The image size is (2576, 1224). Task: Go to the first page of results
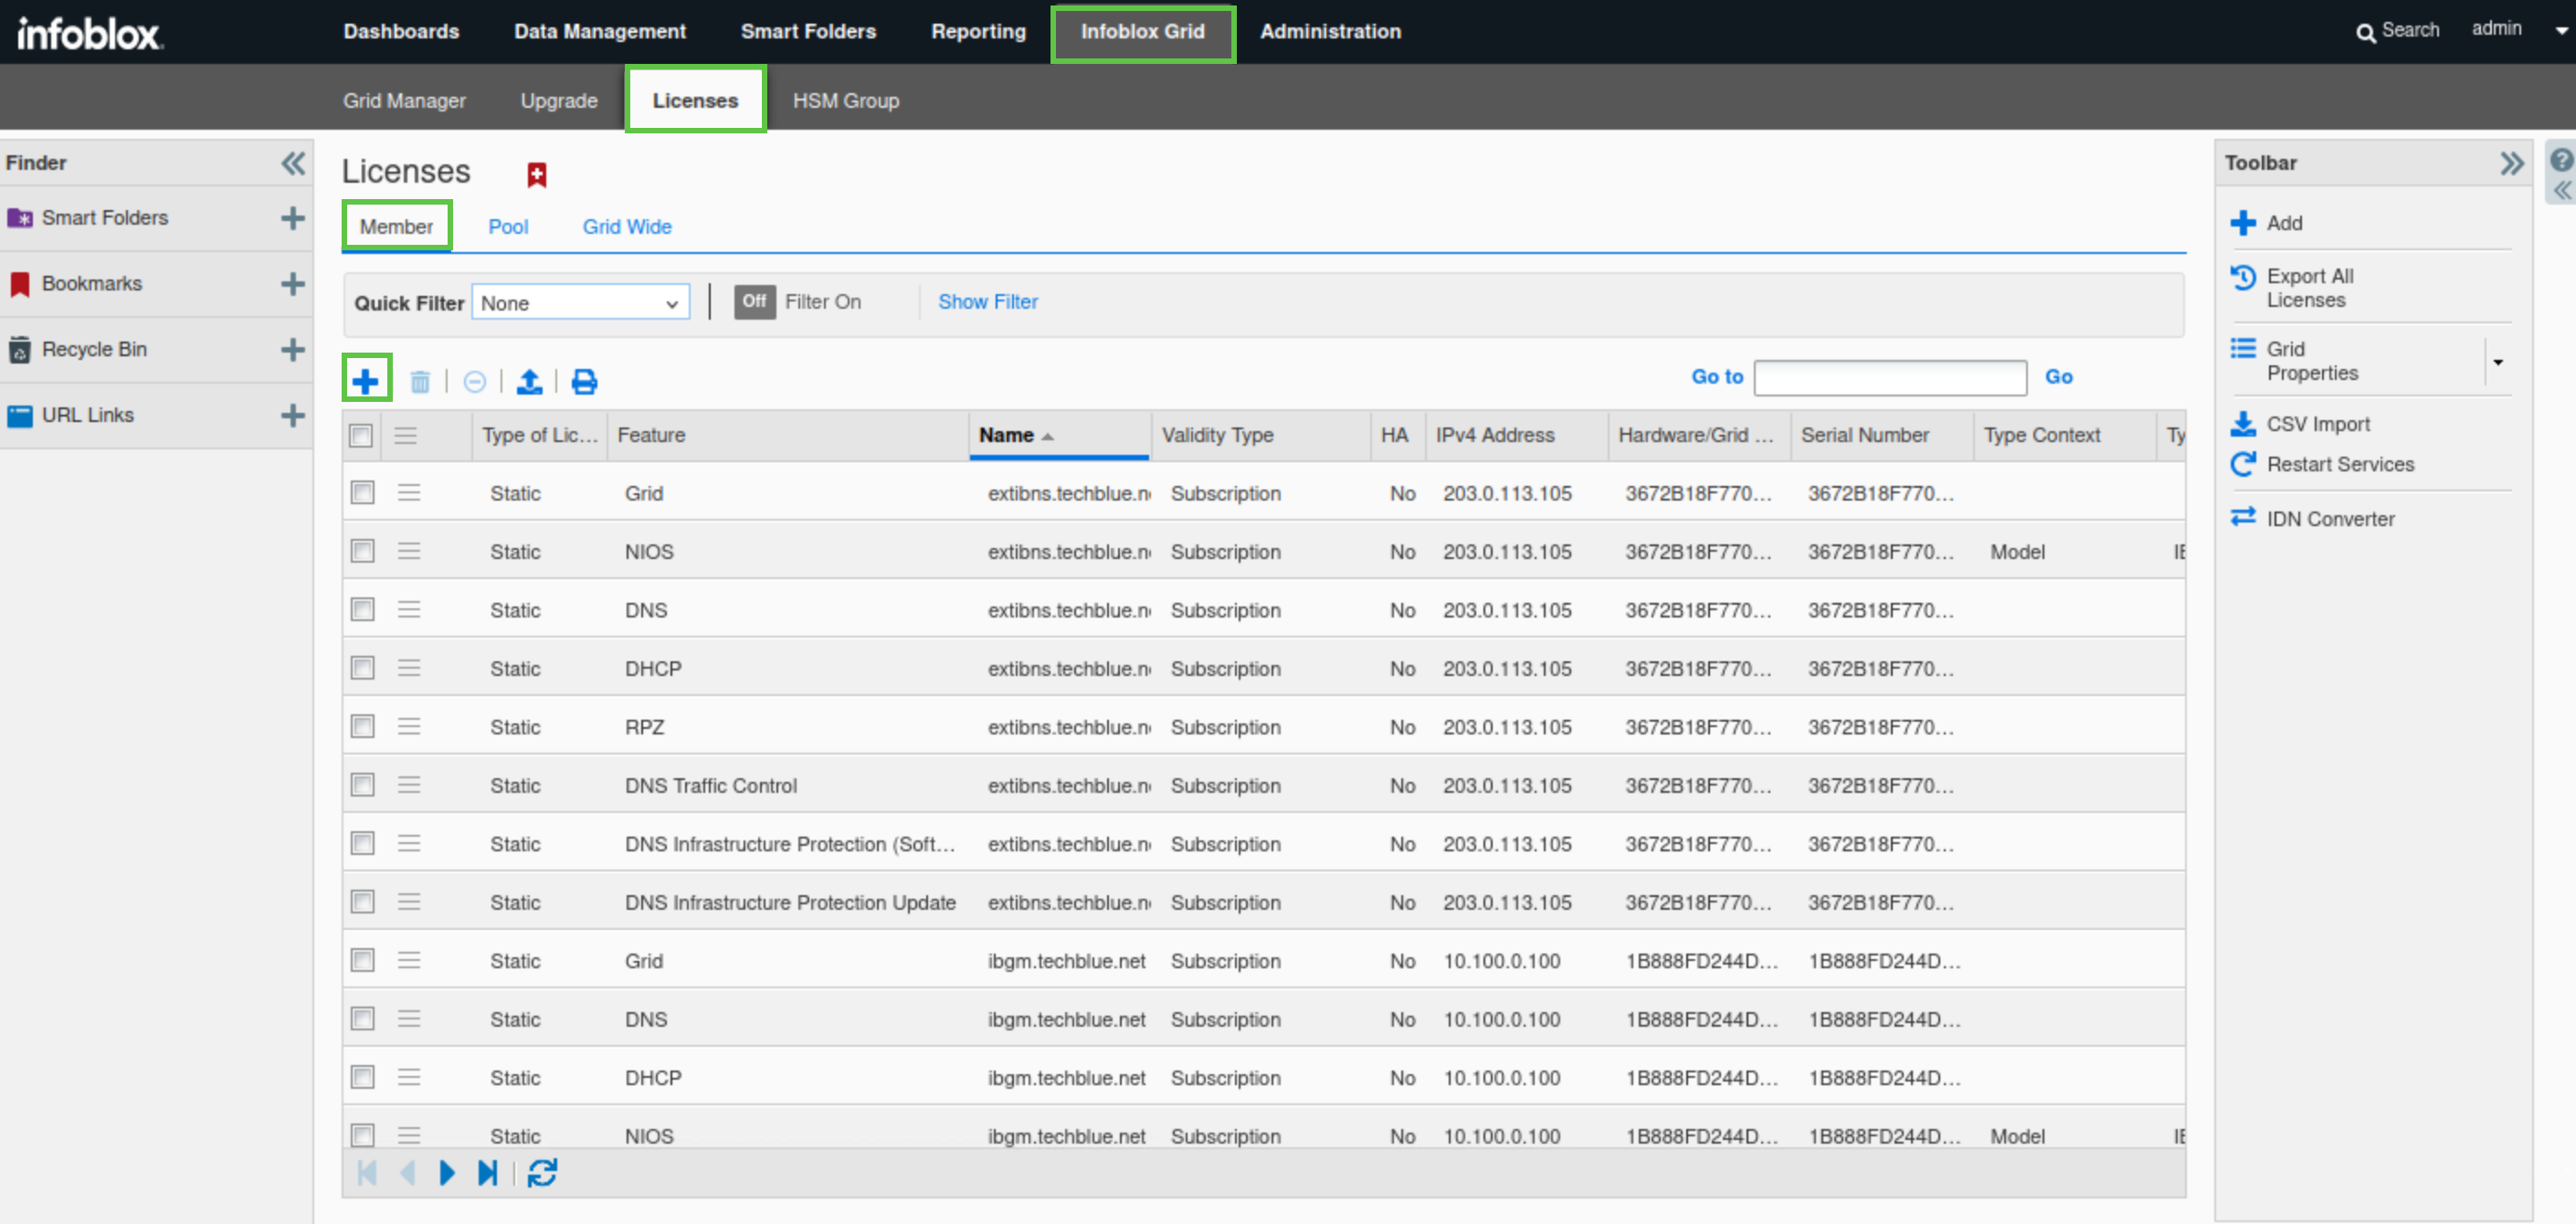coord(367,1172)
